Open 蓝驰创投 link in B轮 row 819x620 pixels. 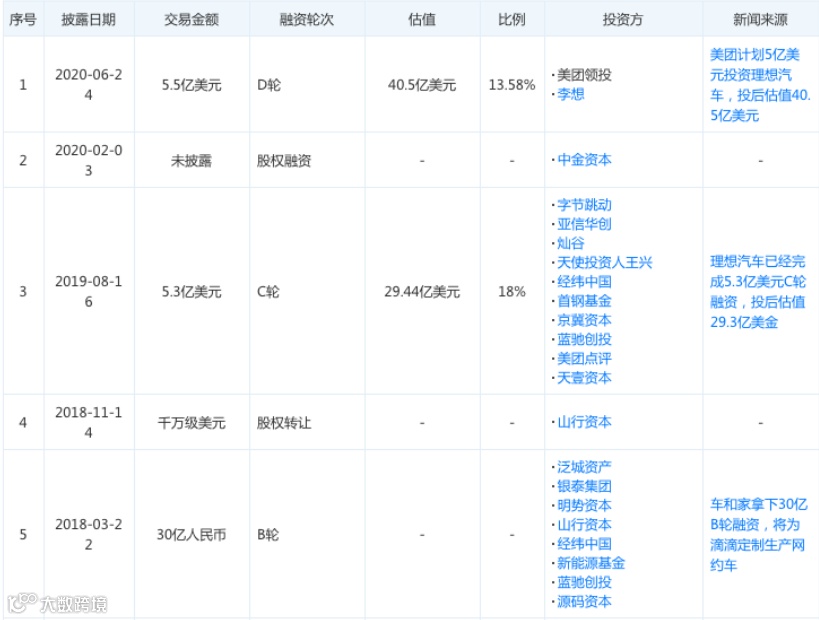[584, 582]
